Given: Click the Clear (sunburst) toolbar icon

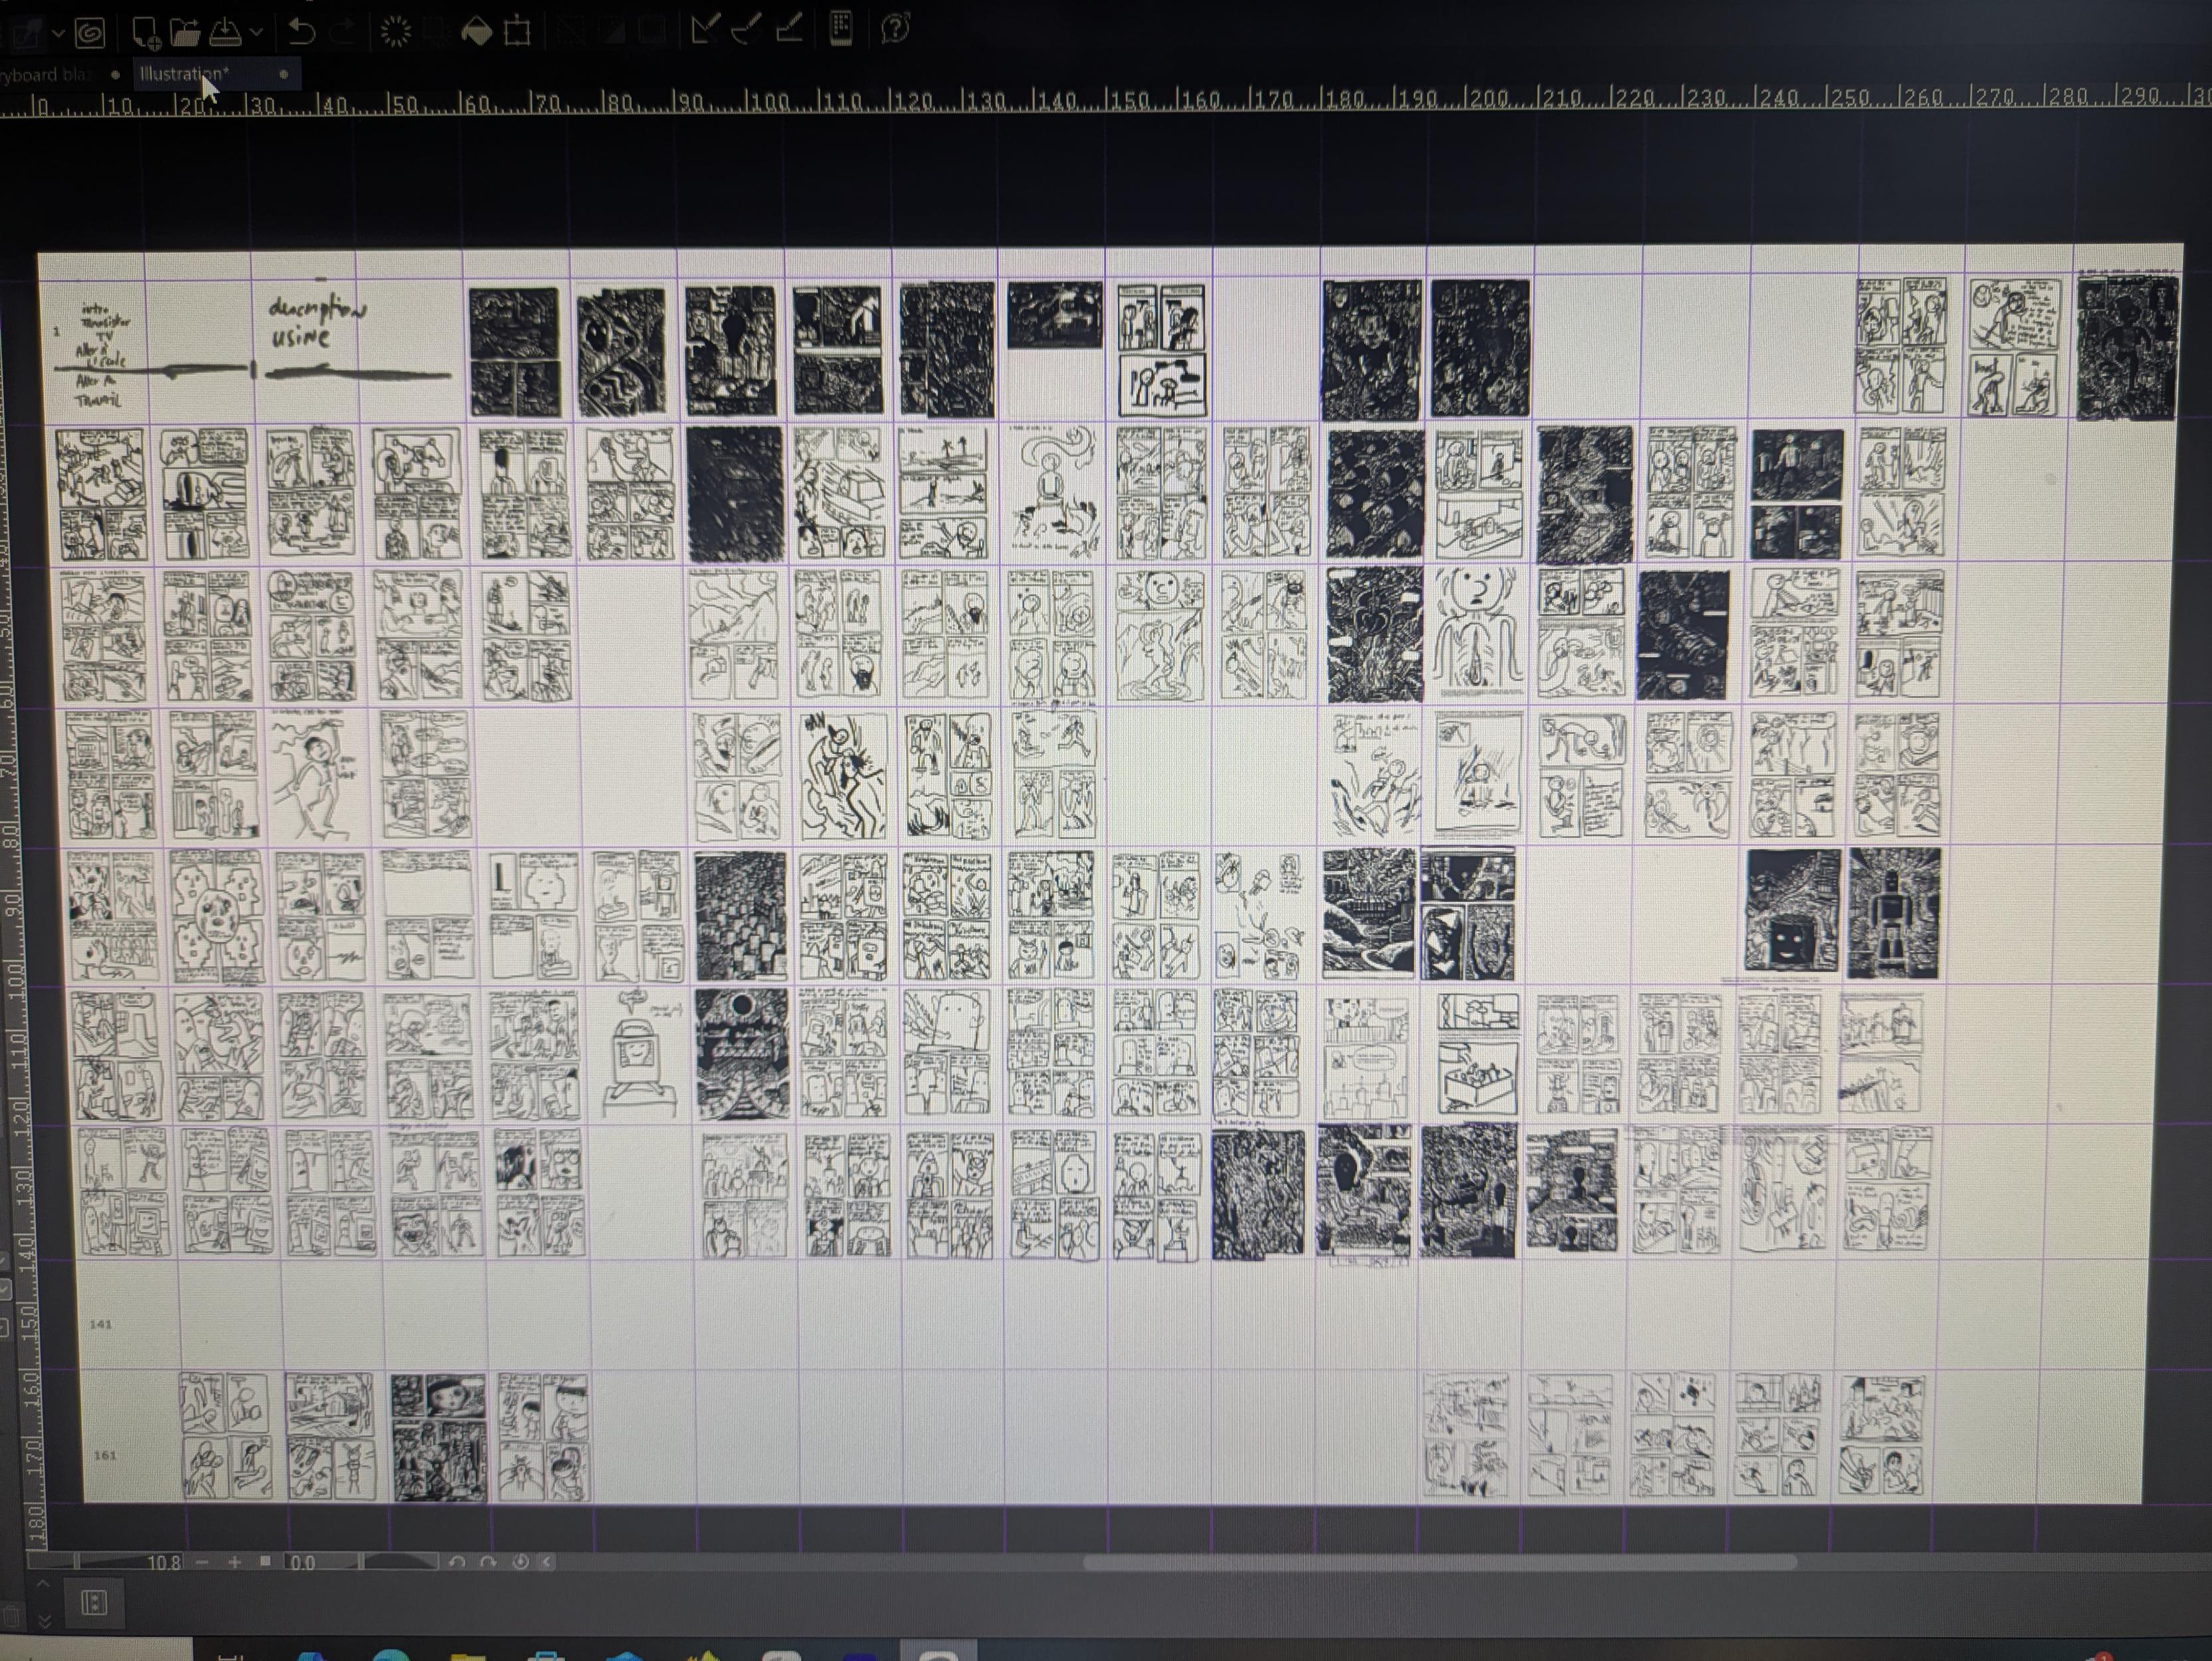Looking at the screenshot, I should point(397,32).
